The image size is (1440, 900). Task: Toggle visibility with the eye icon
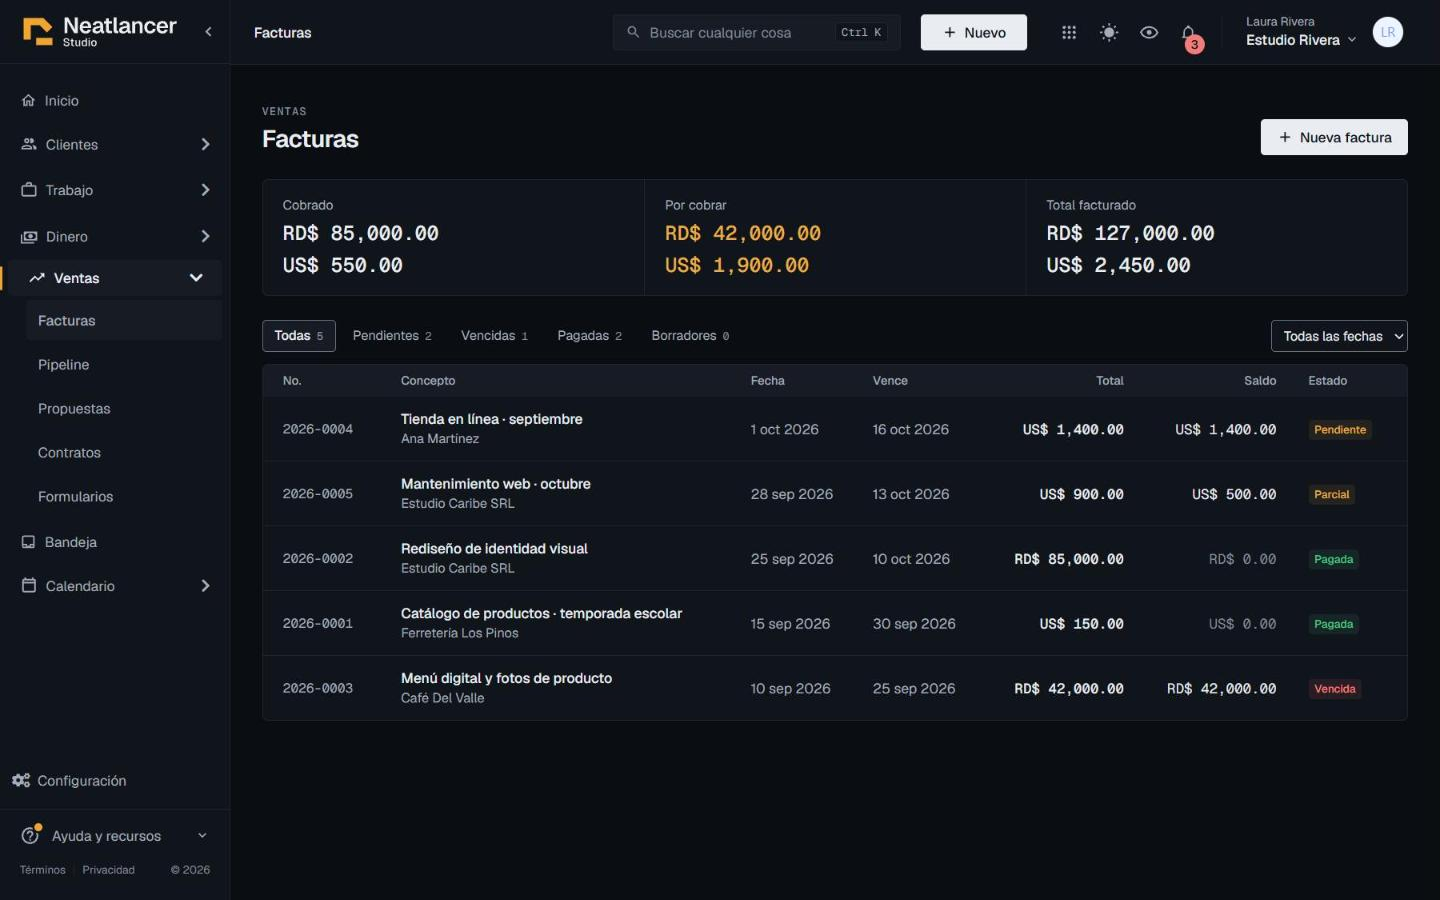point(1149,33)
